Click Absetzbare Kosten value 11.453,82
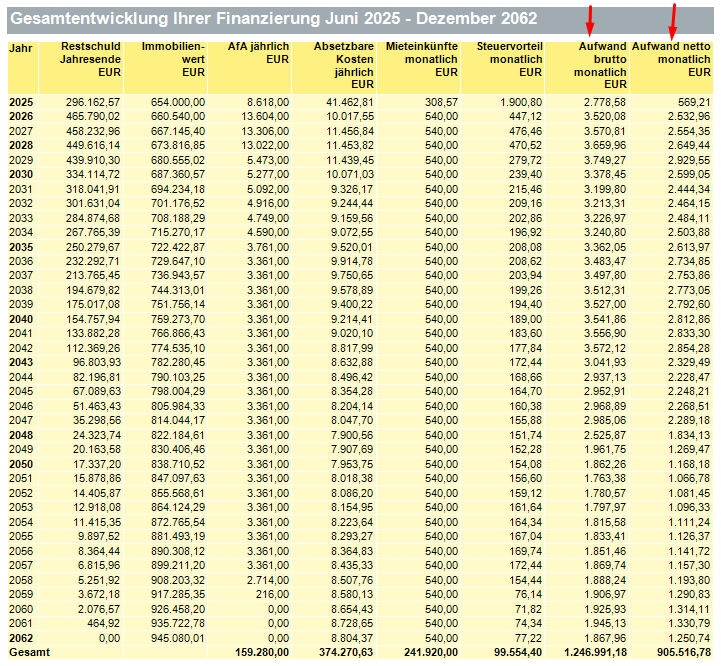This screenshot has height=666, width=721. pyautogui.click(x=350, y=145)
